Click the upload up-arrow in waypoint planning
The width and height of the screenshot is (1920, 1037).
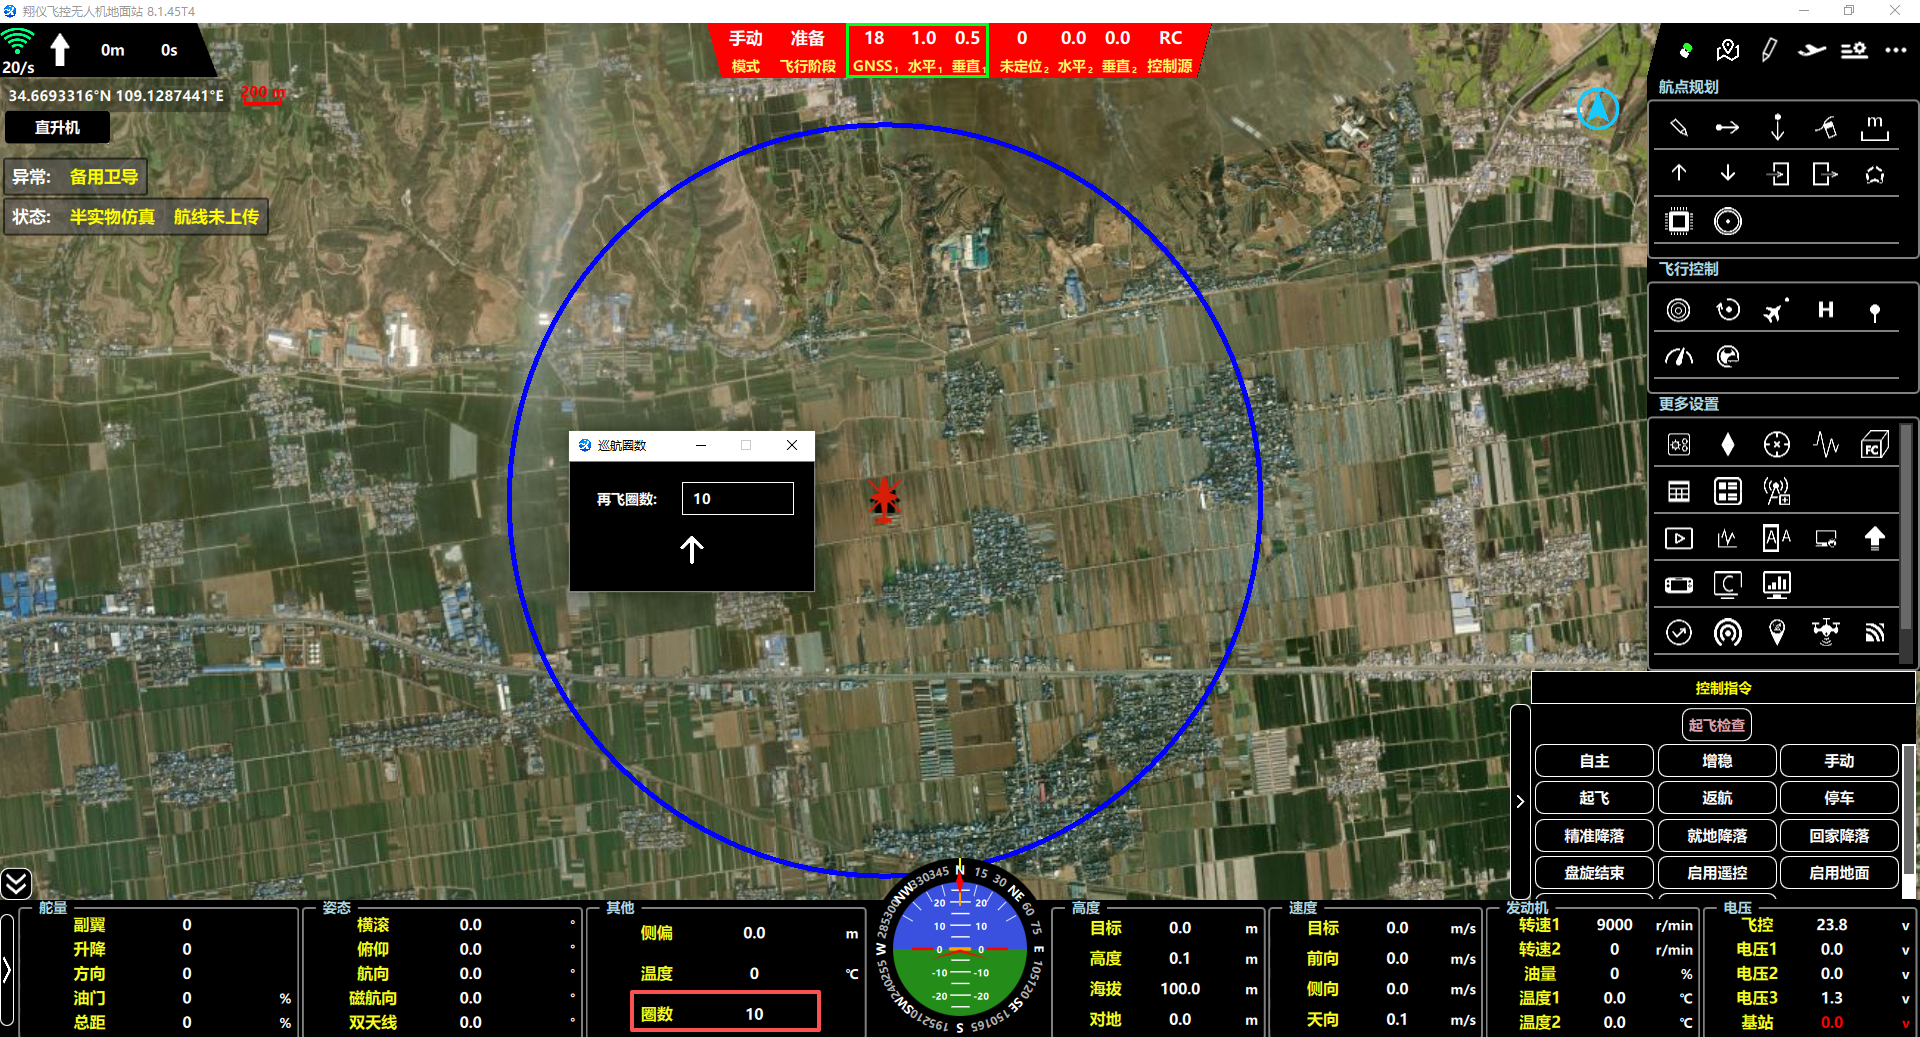tap(1679, 173)
